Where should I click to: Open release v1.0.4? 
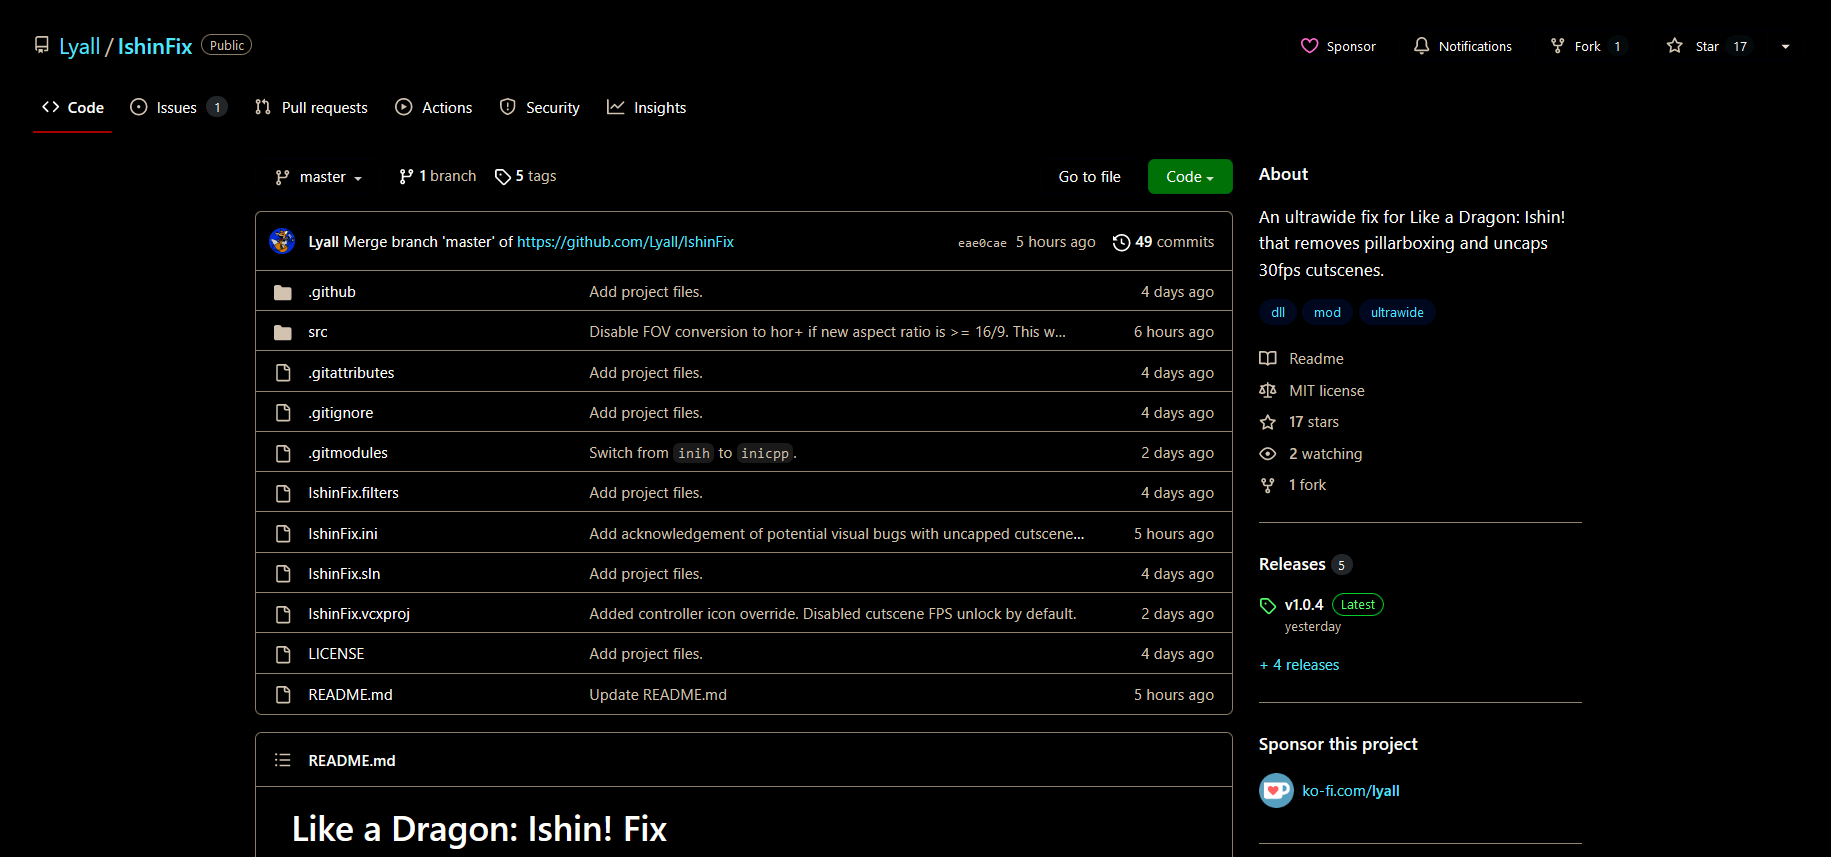coord(1304,605)
